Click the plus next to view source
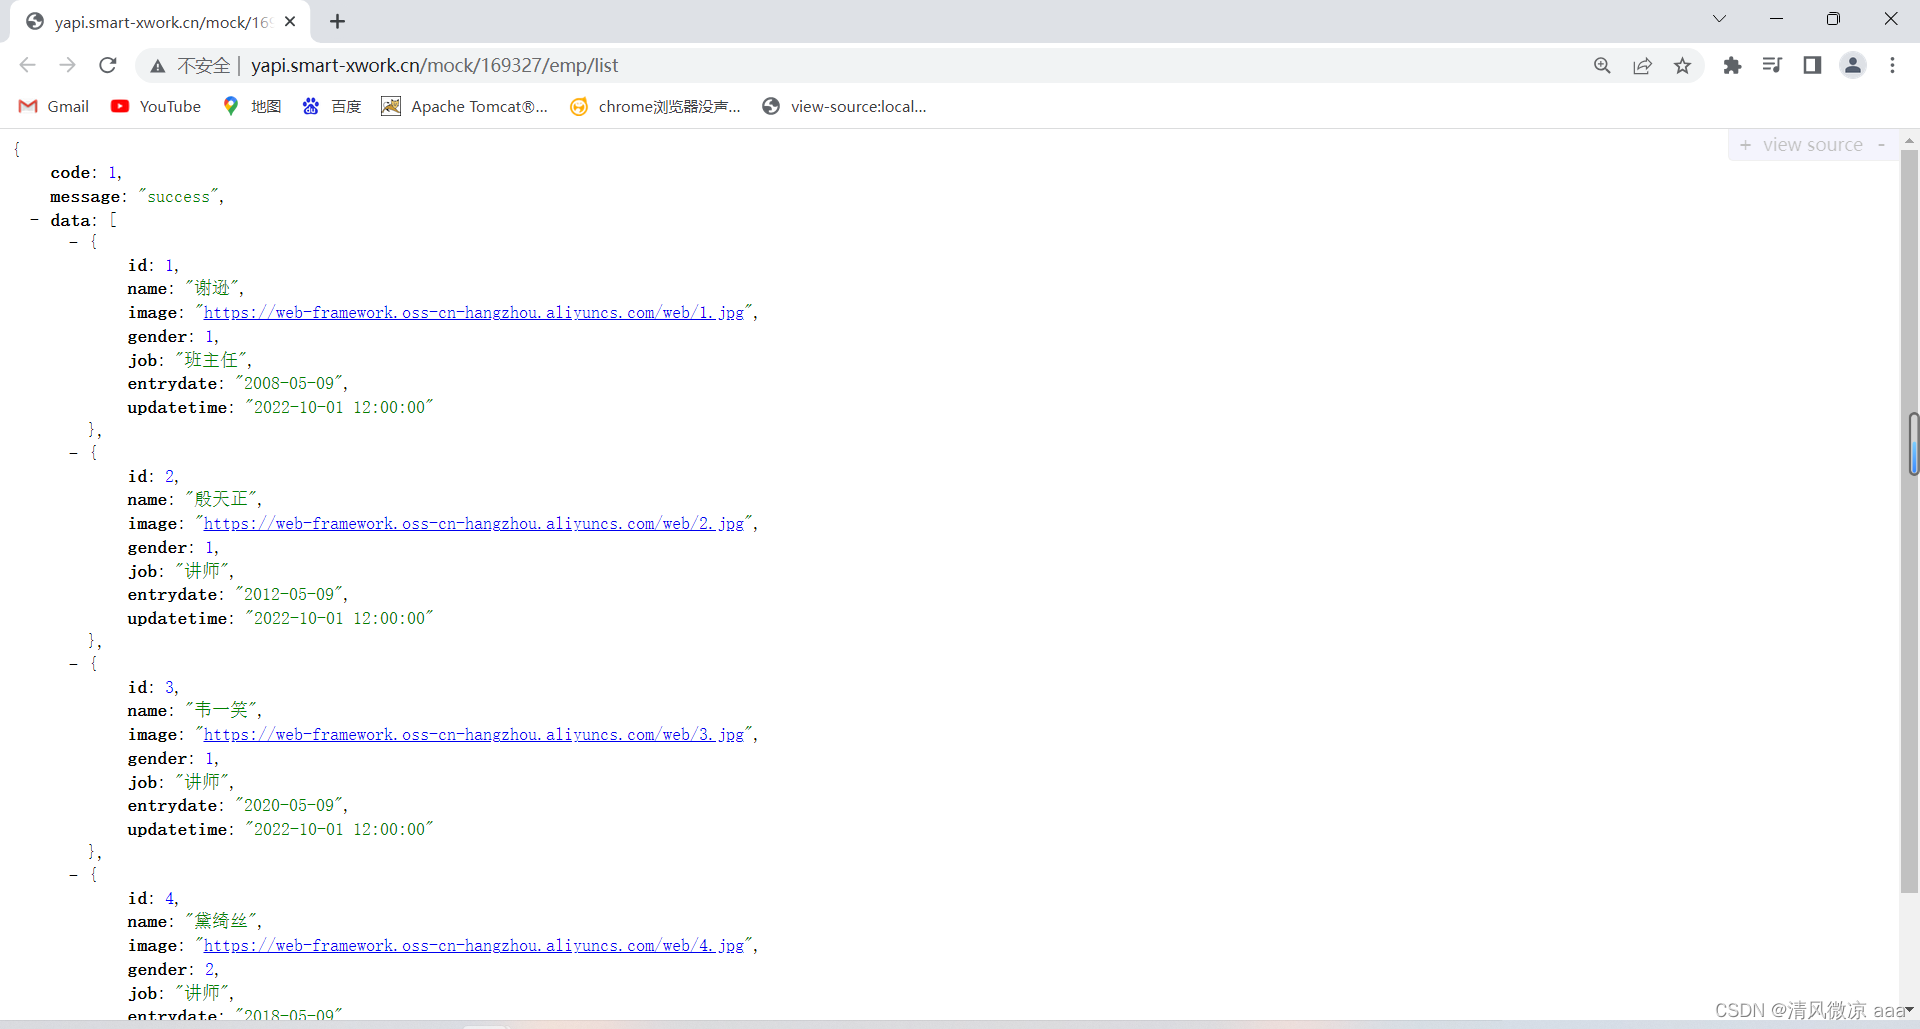 pyautogui.click(x=1745, y=145)
